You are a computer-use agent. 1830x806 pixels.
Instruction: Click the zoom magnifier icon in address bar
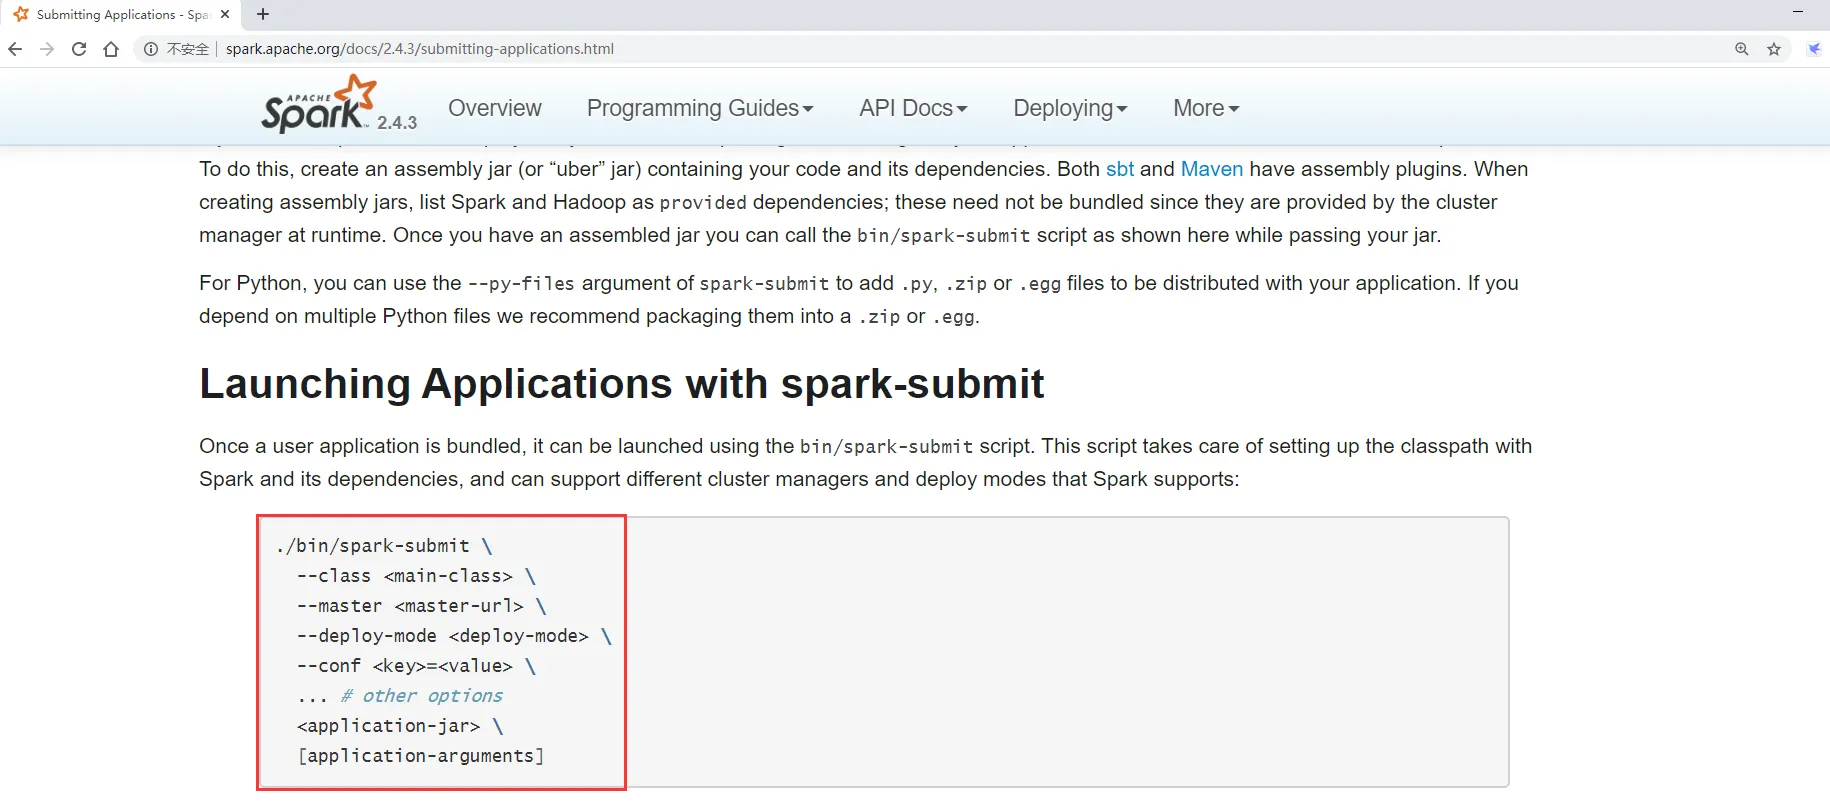[x=1741, y=49]
